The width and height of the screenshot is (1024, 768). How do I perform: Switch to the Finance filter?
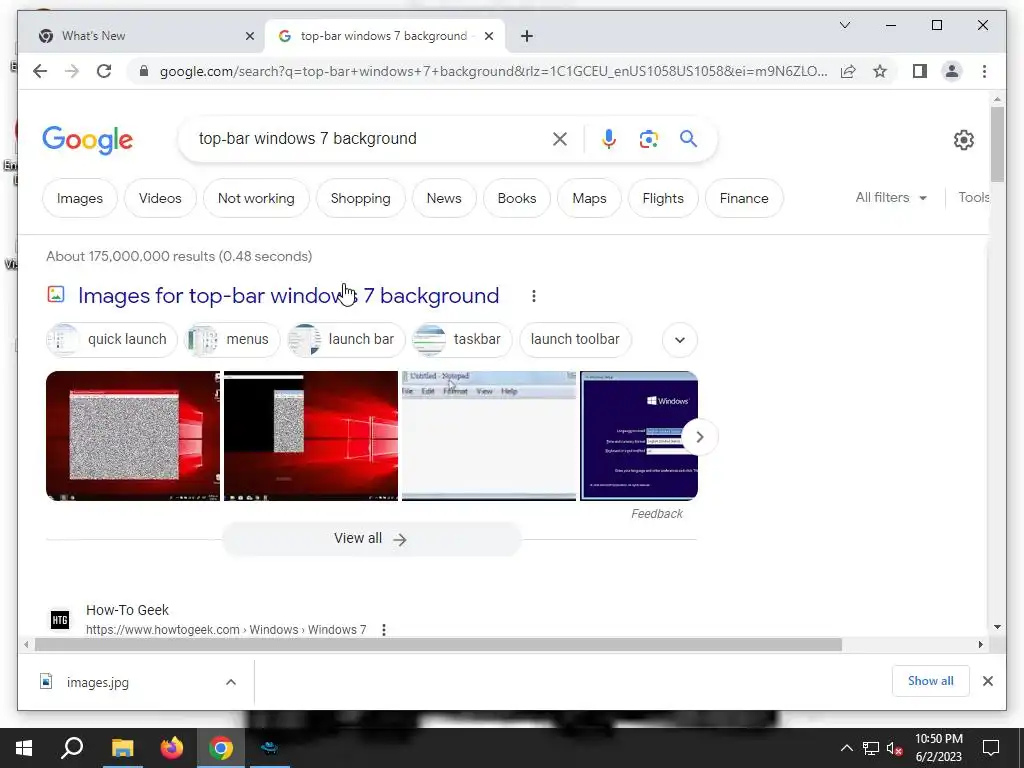[744, 198]
